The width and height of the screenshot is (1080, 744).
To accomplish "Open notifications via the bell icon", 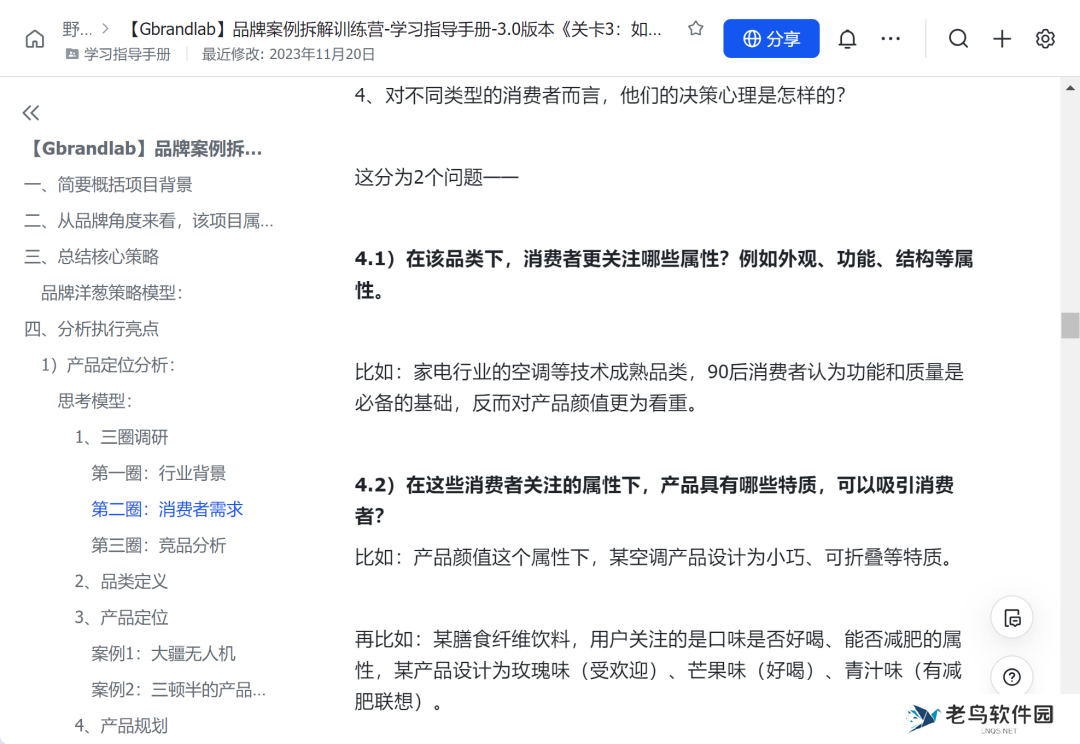I will click(845, 38).
